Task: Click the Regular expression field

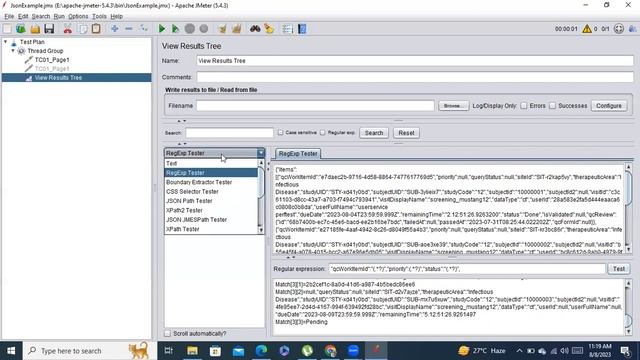Action: 467,269
